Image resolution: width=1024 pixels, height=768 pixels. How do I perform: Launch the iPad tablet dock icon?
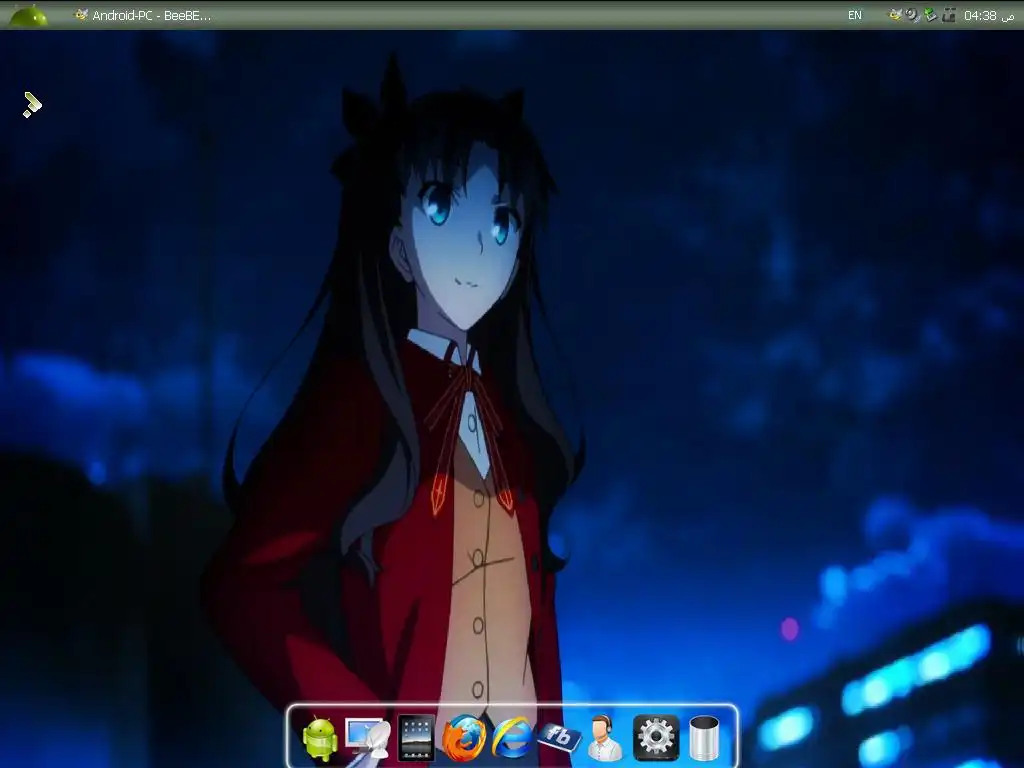pos(416,738)
